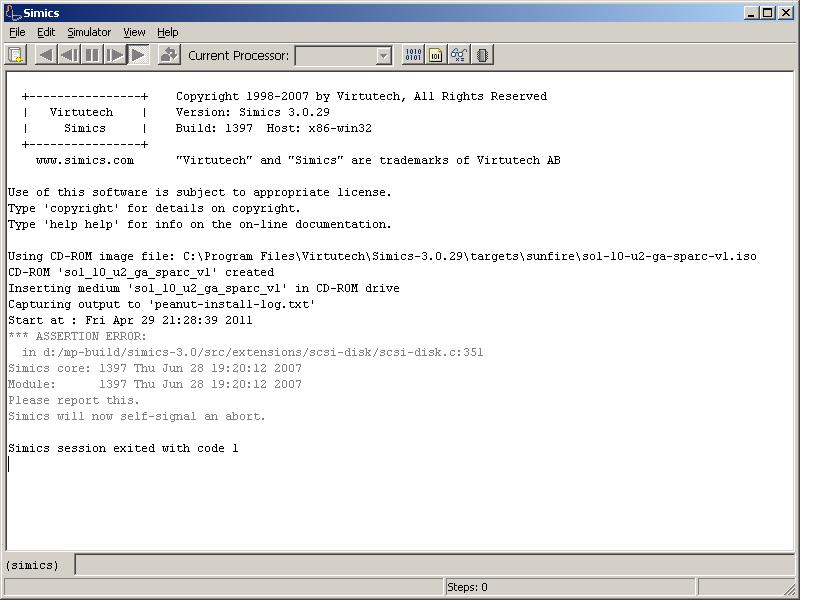Viewport: 840px width, 600px height.
Task: Click "Capturing output to 'peanut-install-log.txt'" line
Action: pyautogui.click(x=162, y=304)
